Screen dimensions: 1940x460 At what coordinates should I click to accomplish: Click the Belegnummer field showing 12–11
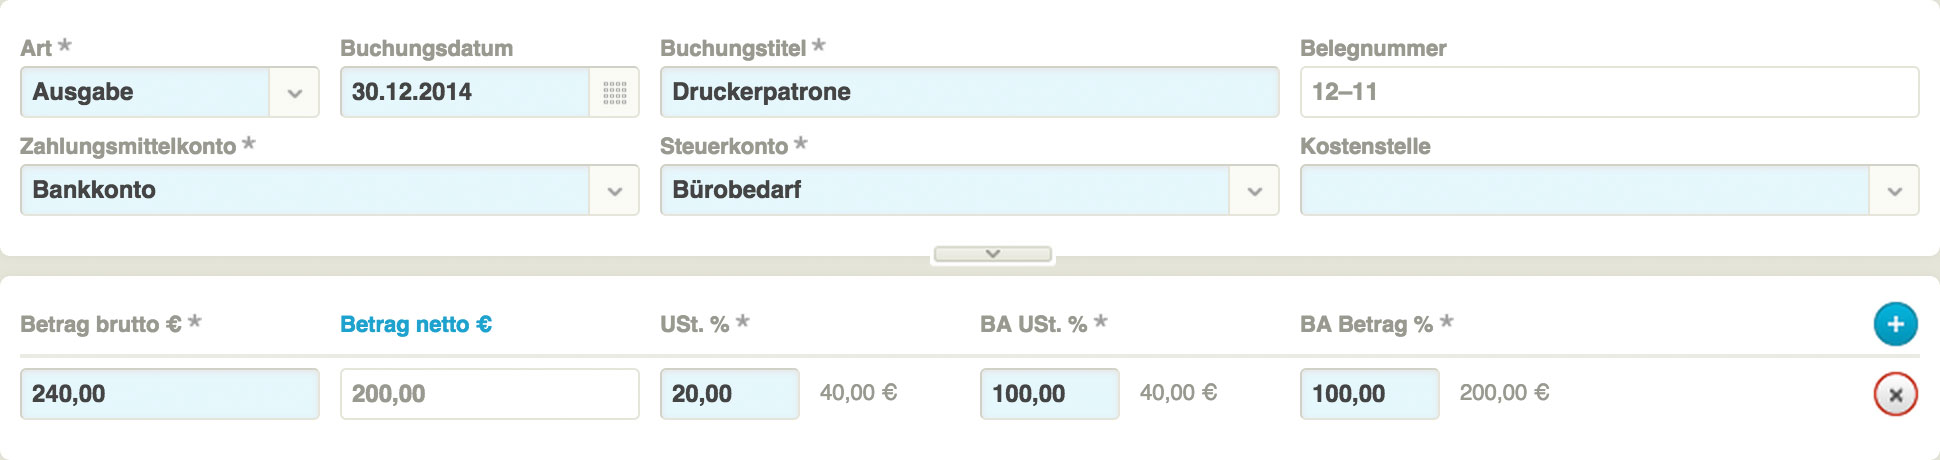click(1608, 92)
